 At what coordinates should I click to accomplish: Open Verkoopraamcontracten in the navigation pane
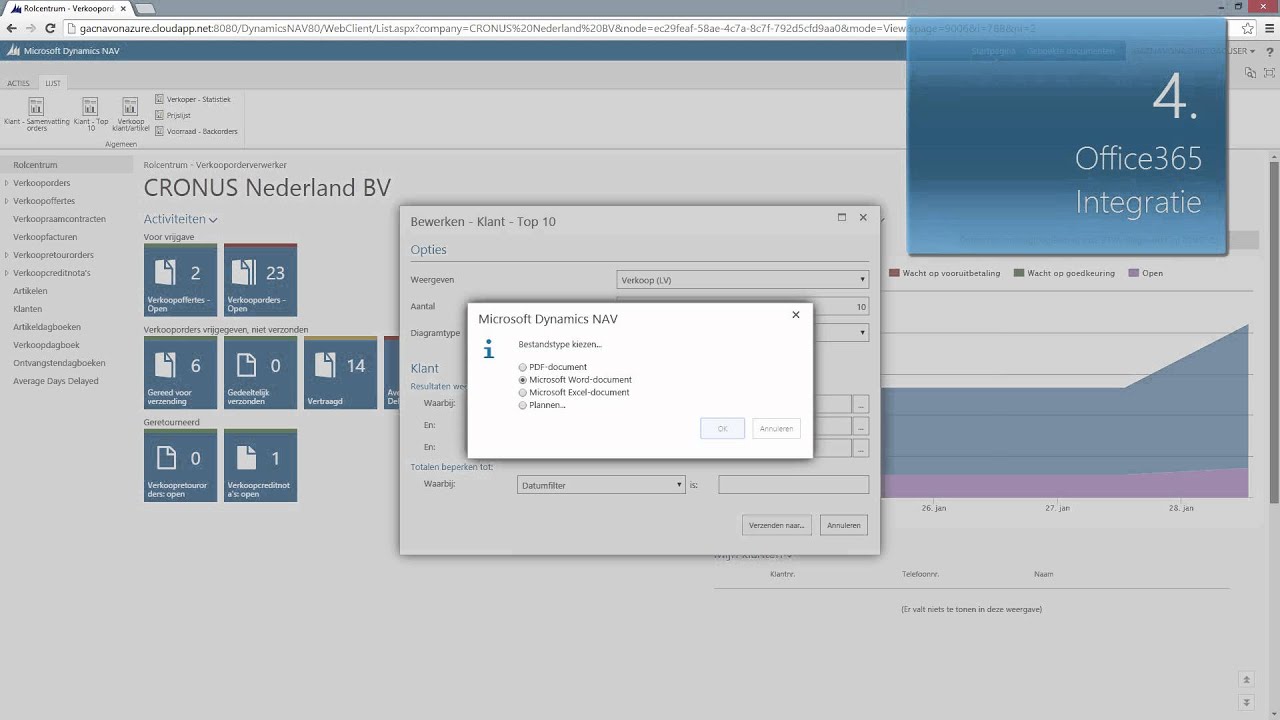59,219
